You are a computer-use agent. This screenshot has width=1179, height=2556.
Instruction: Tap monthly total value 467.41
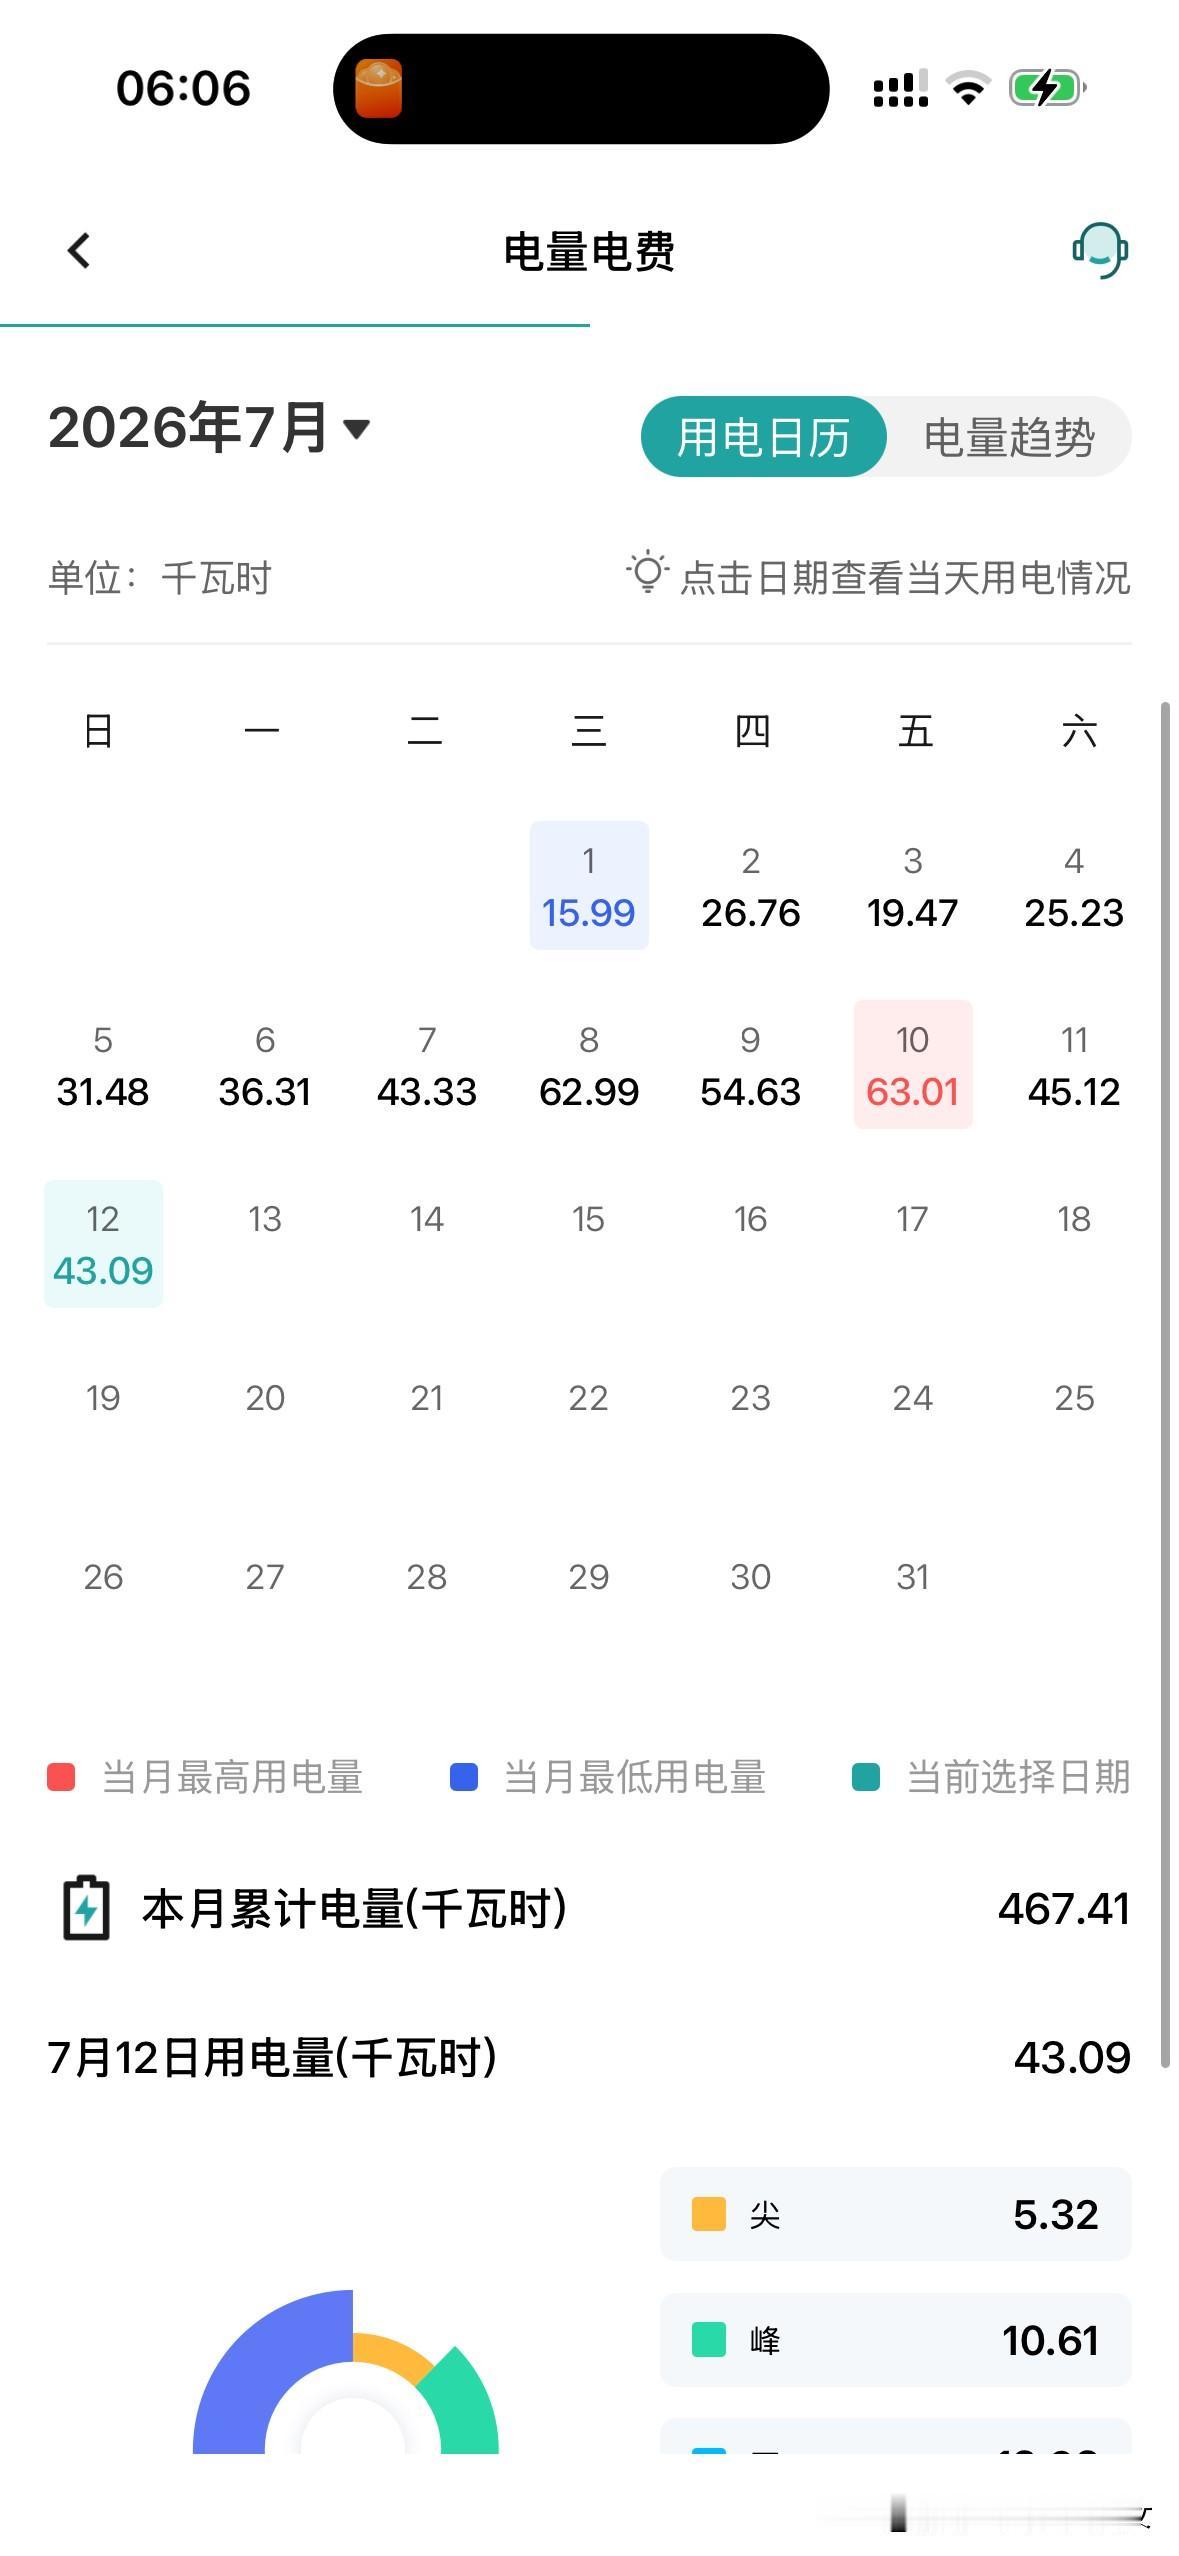[x=1064, y=1909]
